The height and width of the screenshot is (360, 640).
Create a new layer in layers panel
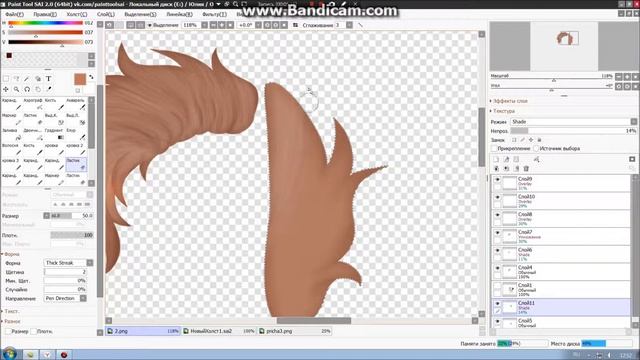[496, 159]
